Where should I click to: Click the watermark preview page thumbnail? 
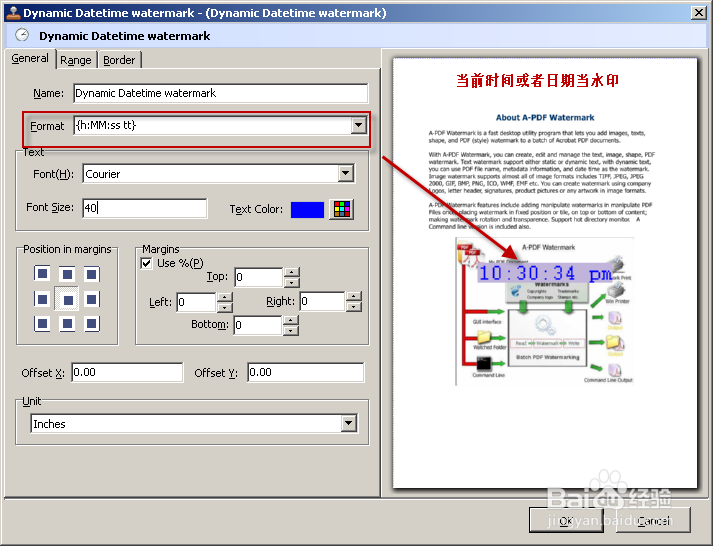coord(545,273)
